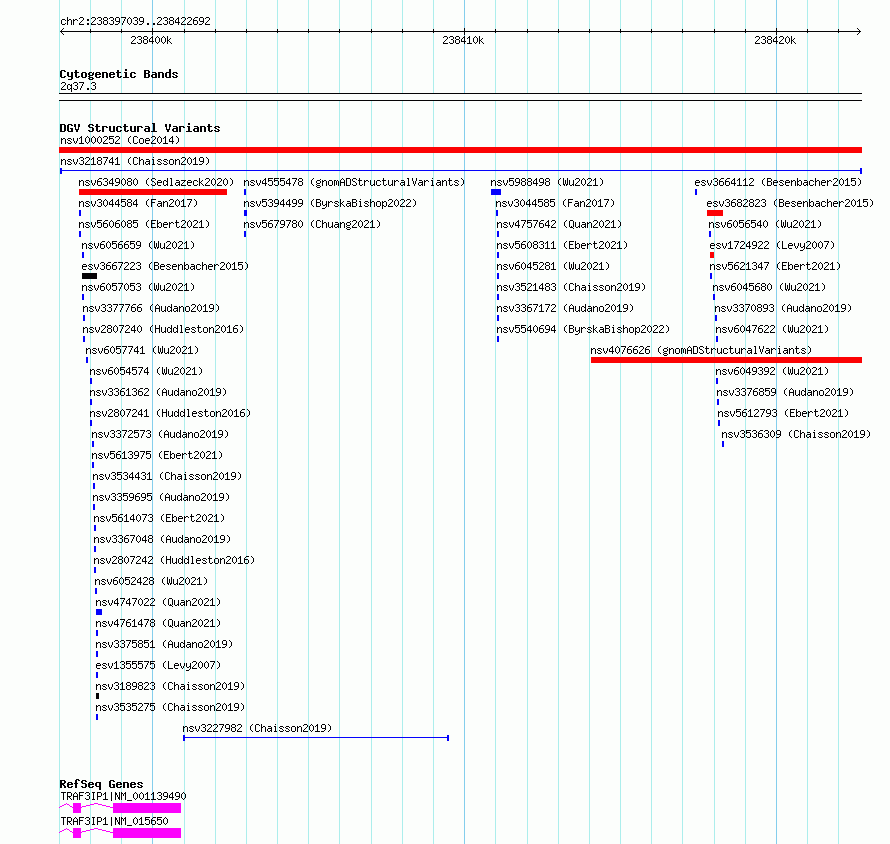890x844 pixels.
Task: Click nsv5612793 (Ebert2021) label
Action: click(x=783, y=413)
